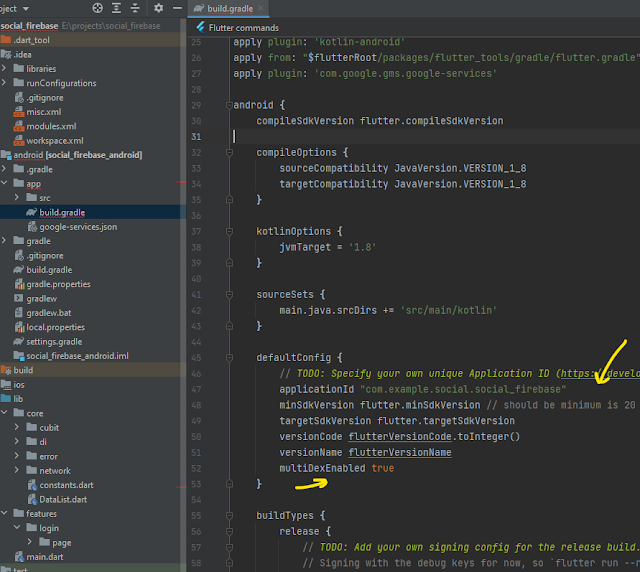This screenshot has width=640, height=572.
Task: Select settings.gradle in project tree
Action: point(53,341)
